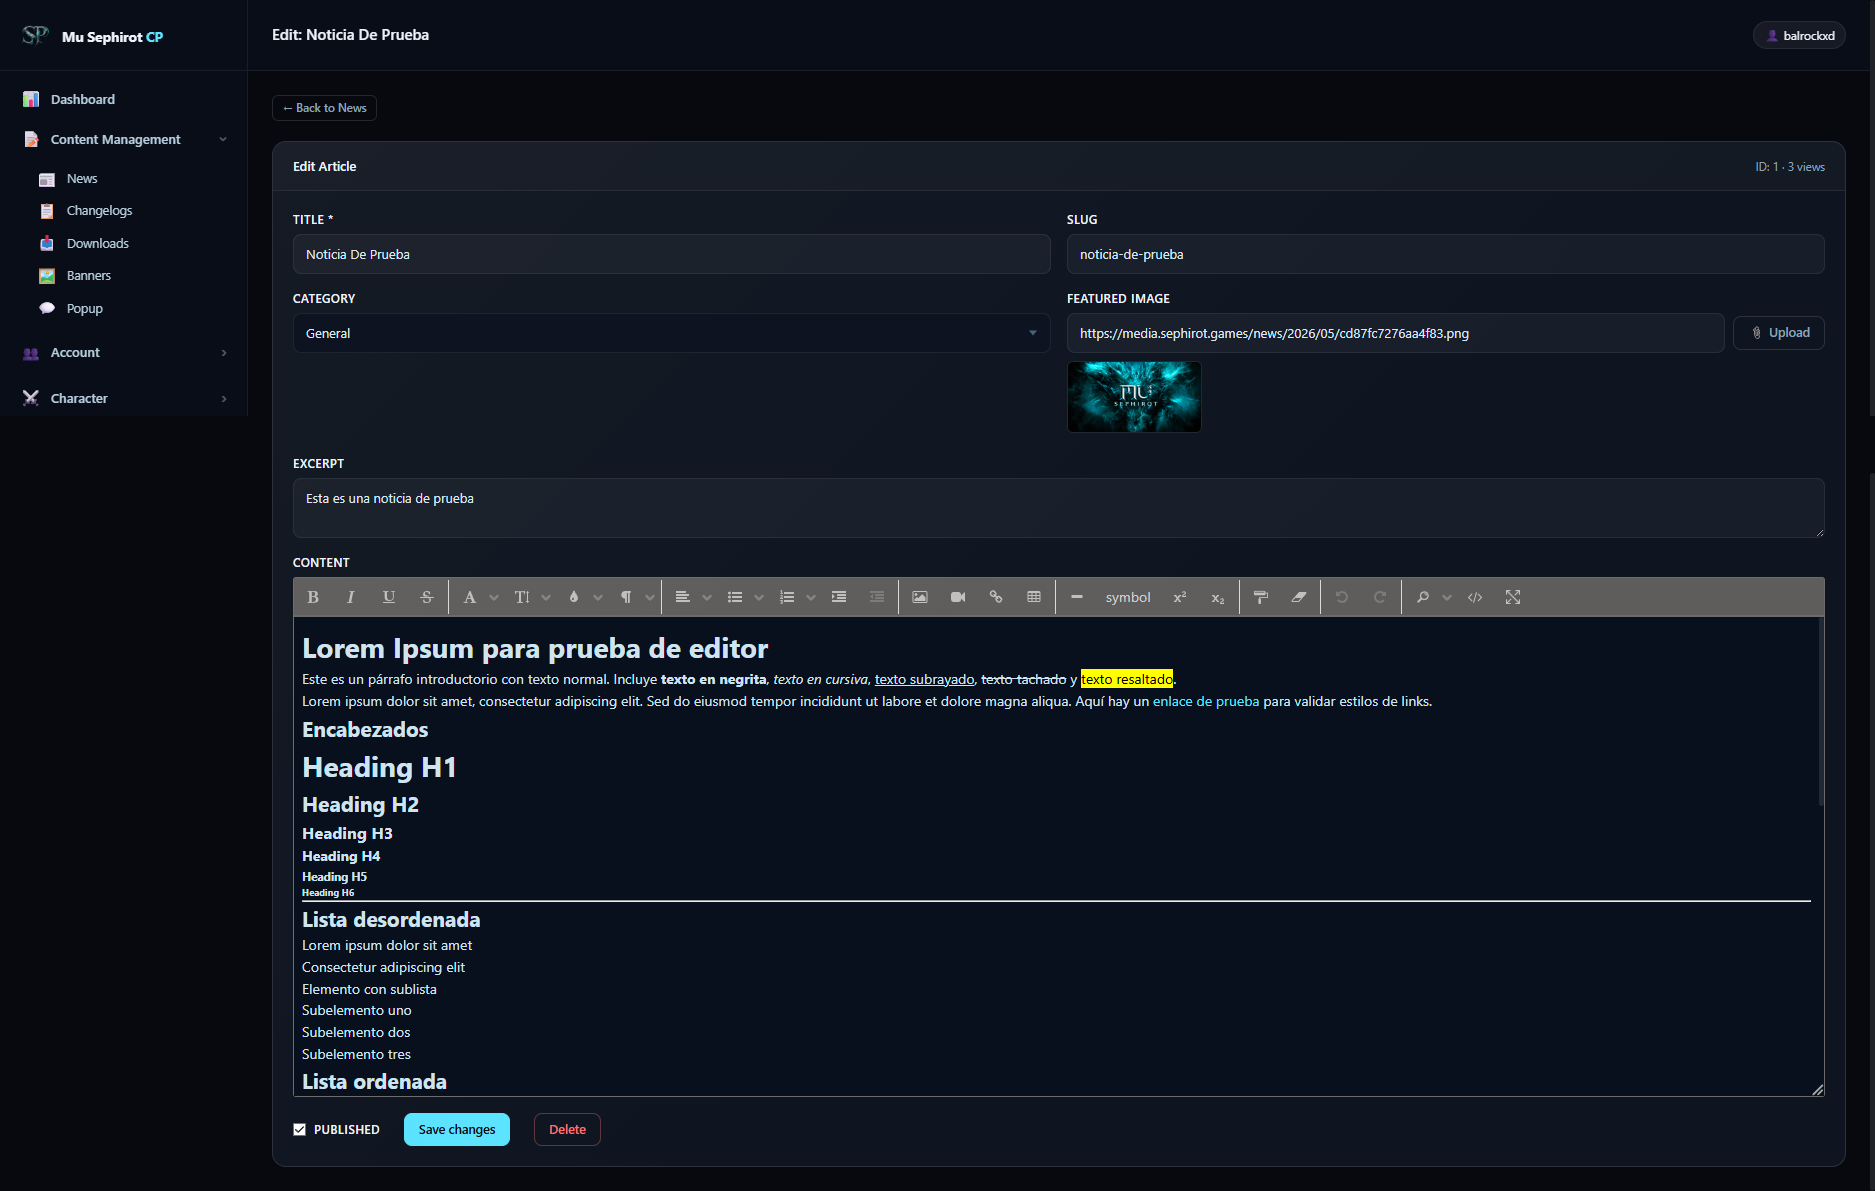
Task: Toggle italic formatting in the editor toolbar
Action: [350, 597]
